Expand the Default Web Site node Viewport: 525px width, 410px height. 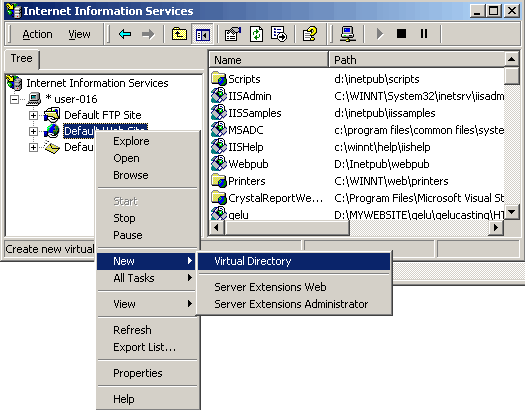click(x=33, y=131)
